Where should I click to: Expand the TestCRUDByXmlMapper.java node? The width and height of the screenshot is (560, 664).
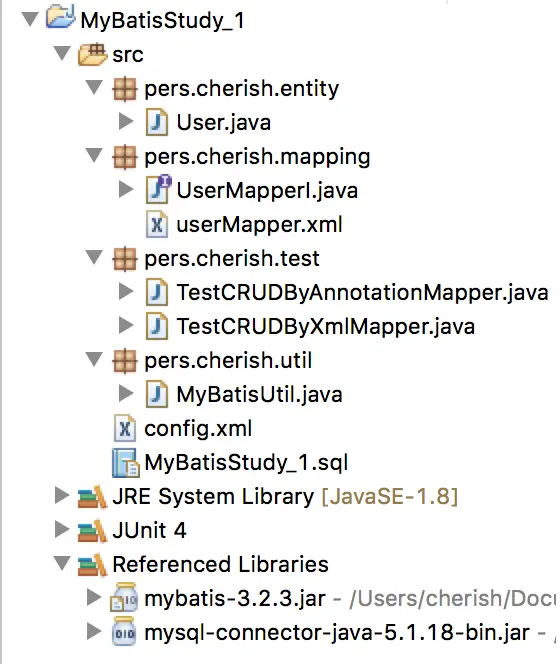point(126,325)
